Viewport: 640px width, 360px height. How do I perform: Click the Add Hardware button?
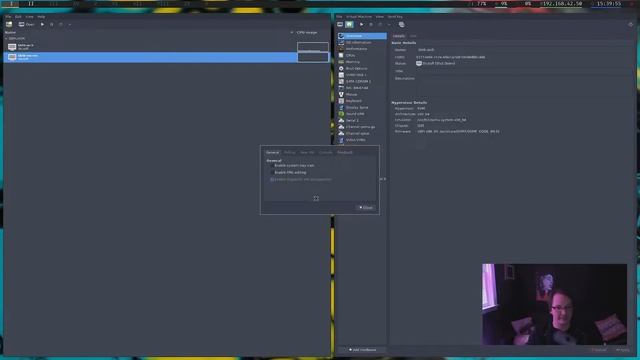click(362, 350)
